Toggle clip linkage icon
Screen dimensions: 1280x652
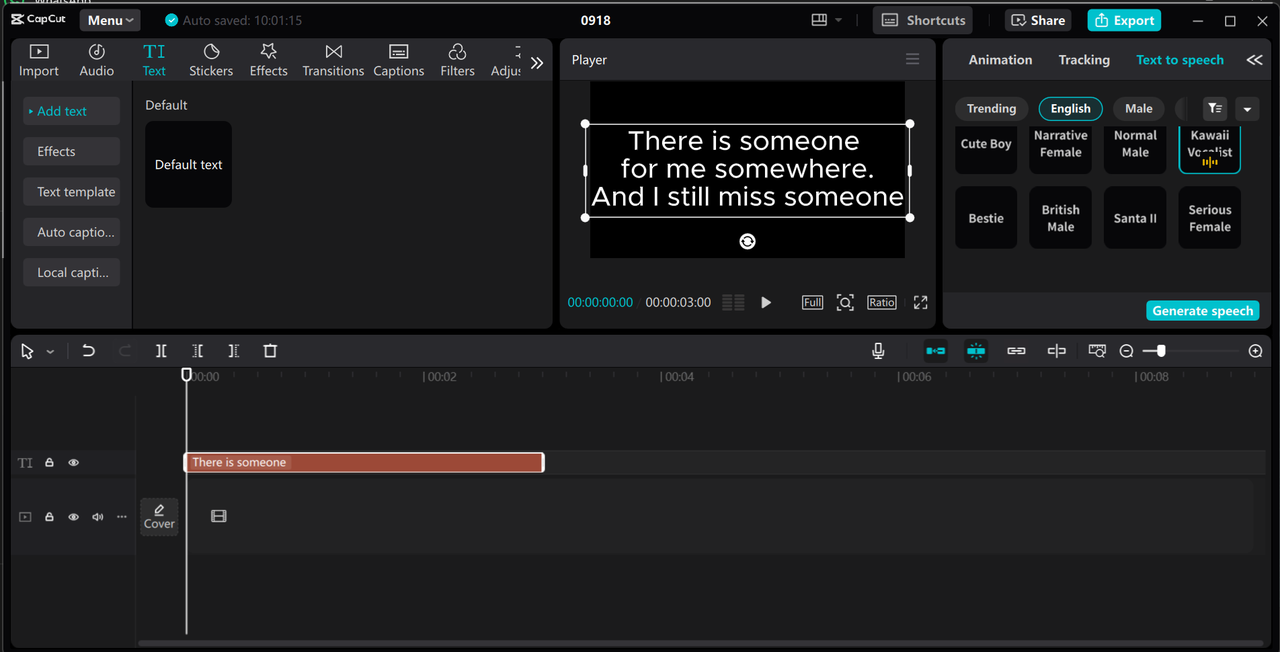pyautogui.click(x=1016, y=351)
